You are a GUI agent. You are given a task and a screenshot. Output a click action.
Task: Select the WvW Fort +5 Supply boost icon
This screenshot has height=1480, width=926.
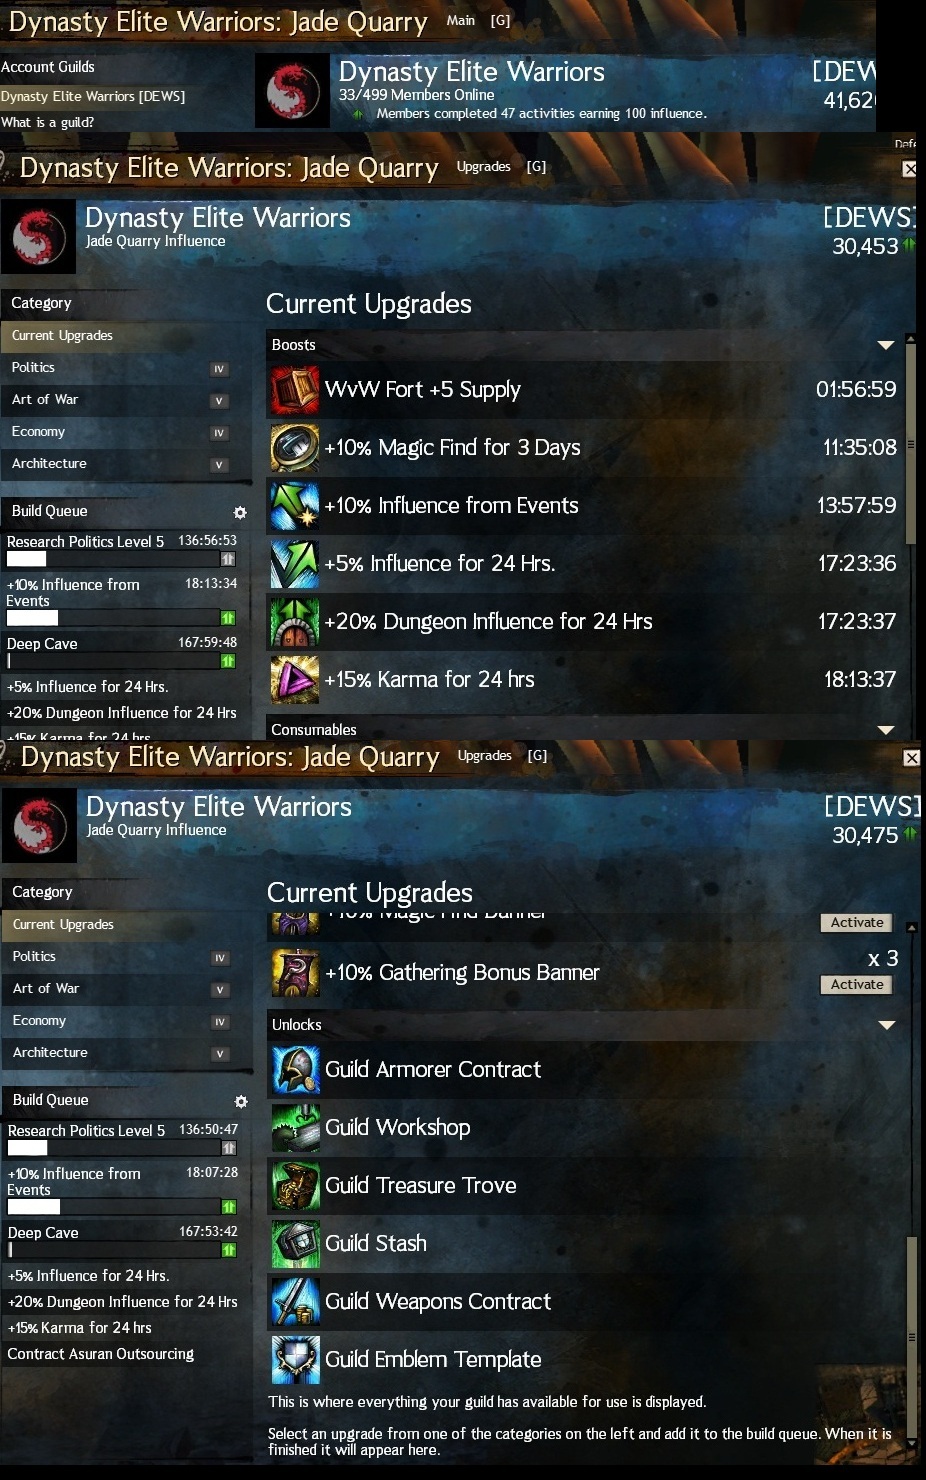(295, 390)
